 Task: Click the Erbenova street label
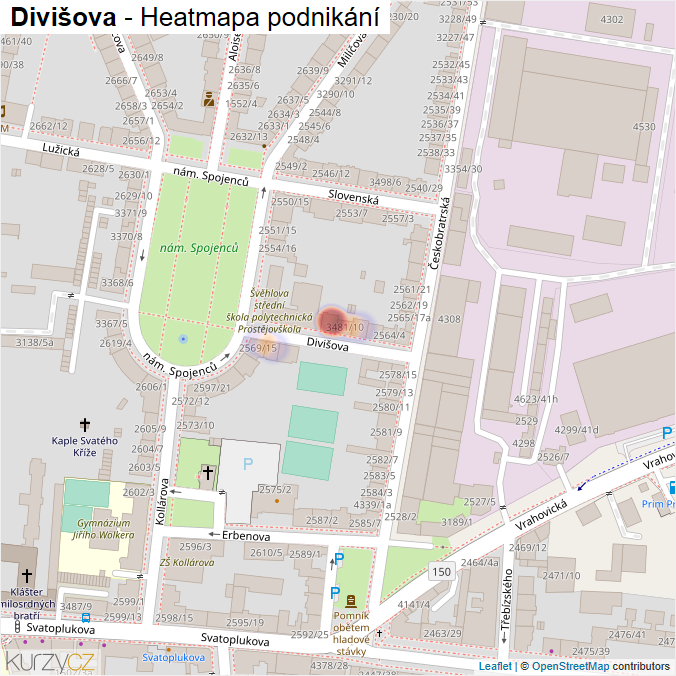click(246, 536)
